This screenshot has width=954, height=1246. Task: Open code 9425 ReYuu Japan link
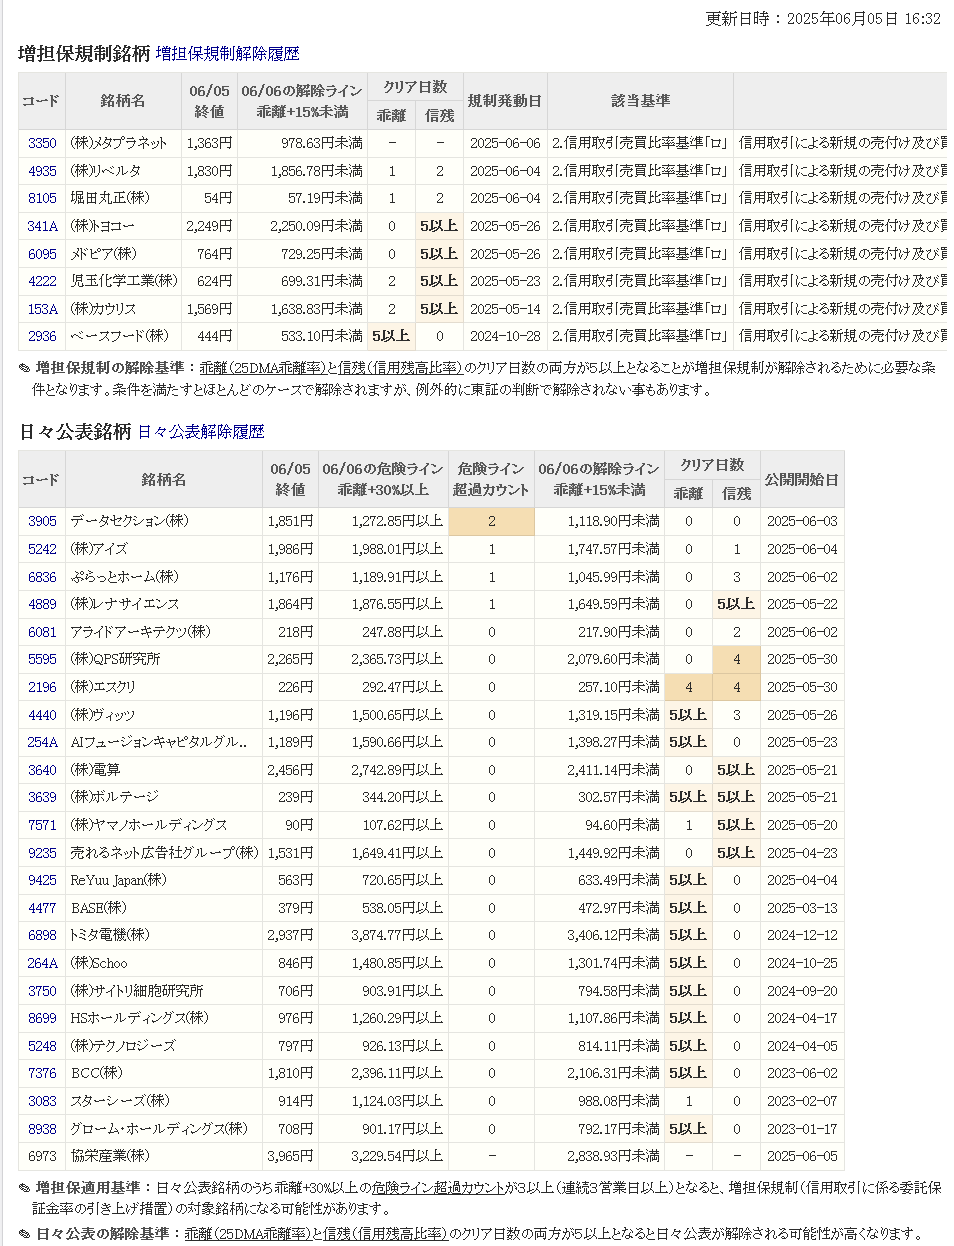(x=42, y=881)
